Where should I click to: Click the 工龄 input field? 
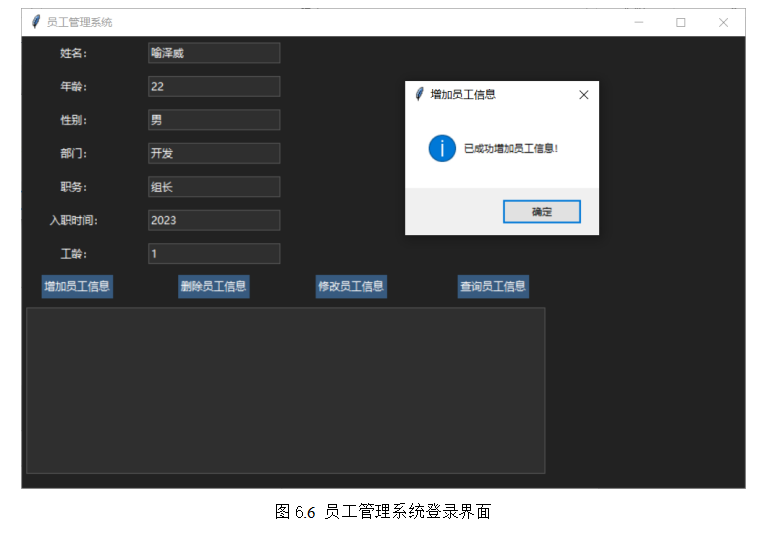(x=214, y=254)
